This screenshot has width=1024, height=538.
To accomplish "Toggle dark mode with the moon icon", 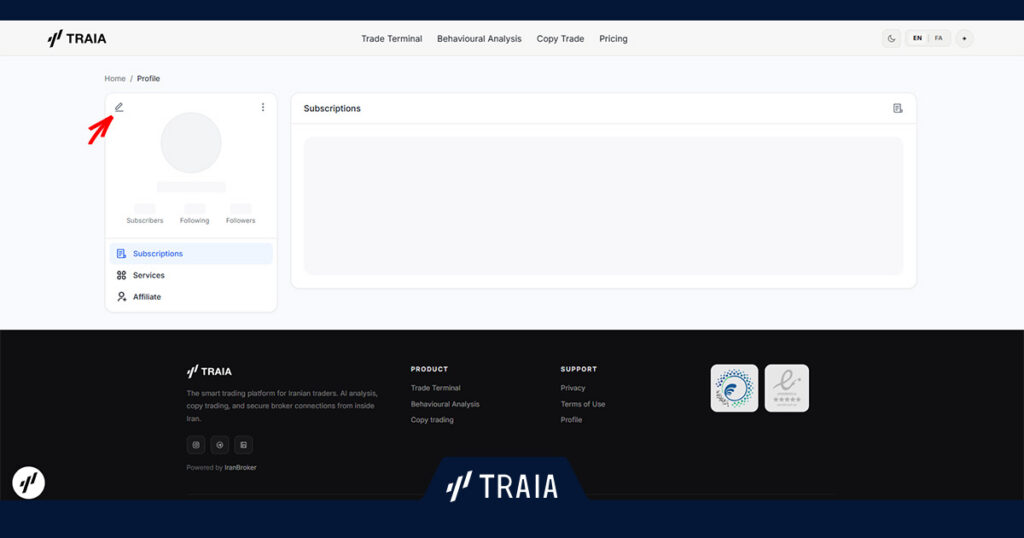I will 891,39.
